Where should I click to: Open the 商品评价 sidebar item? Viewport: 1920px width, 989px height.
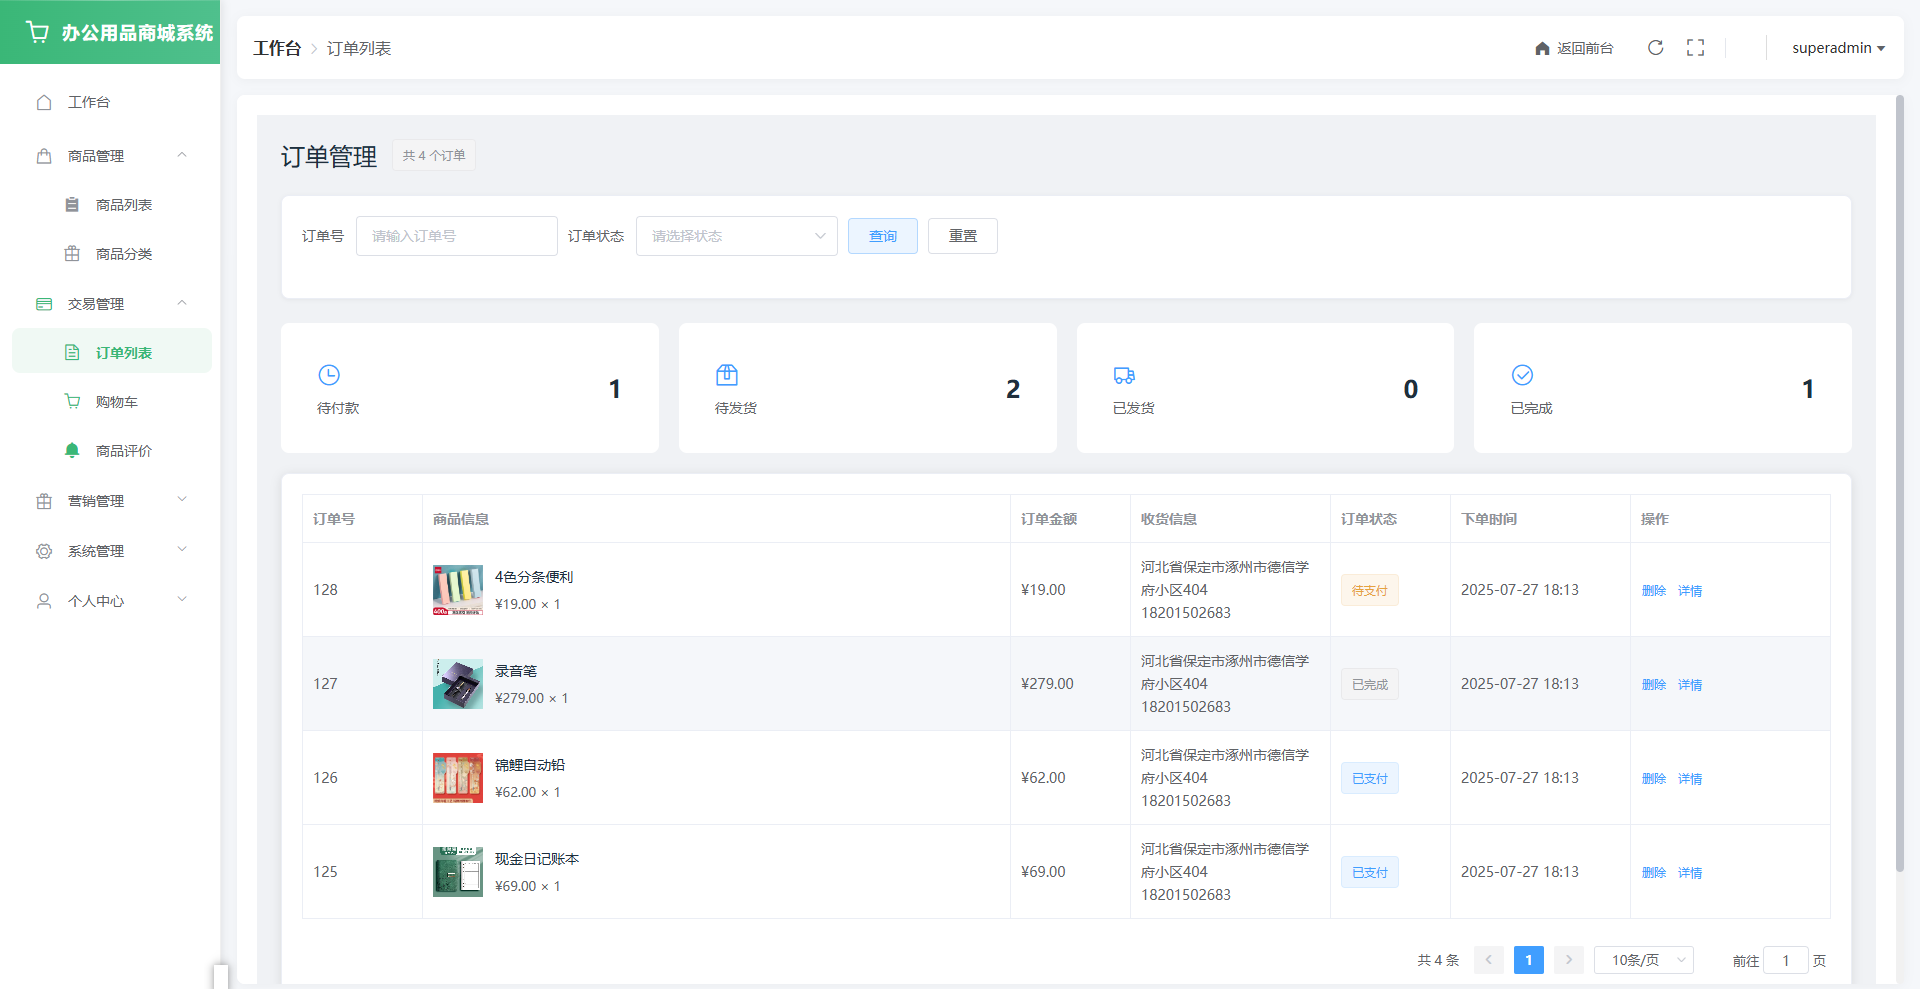coord(123,451)
